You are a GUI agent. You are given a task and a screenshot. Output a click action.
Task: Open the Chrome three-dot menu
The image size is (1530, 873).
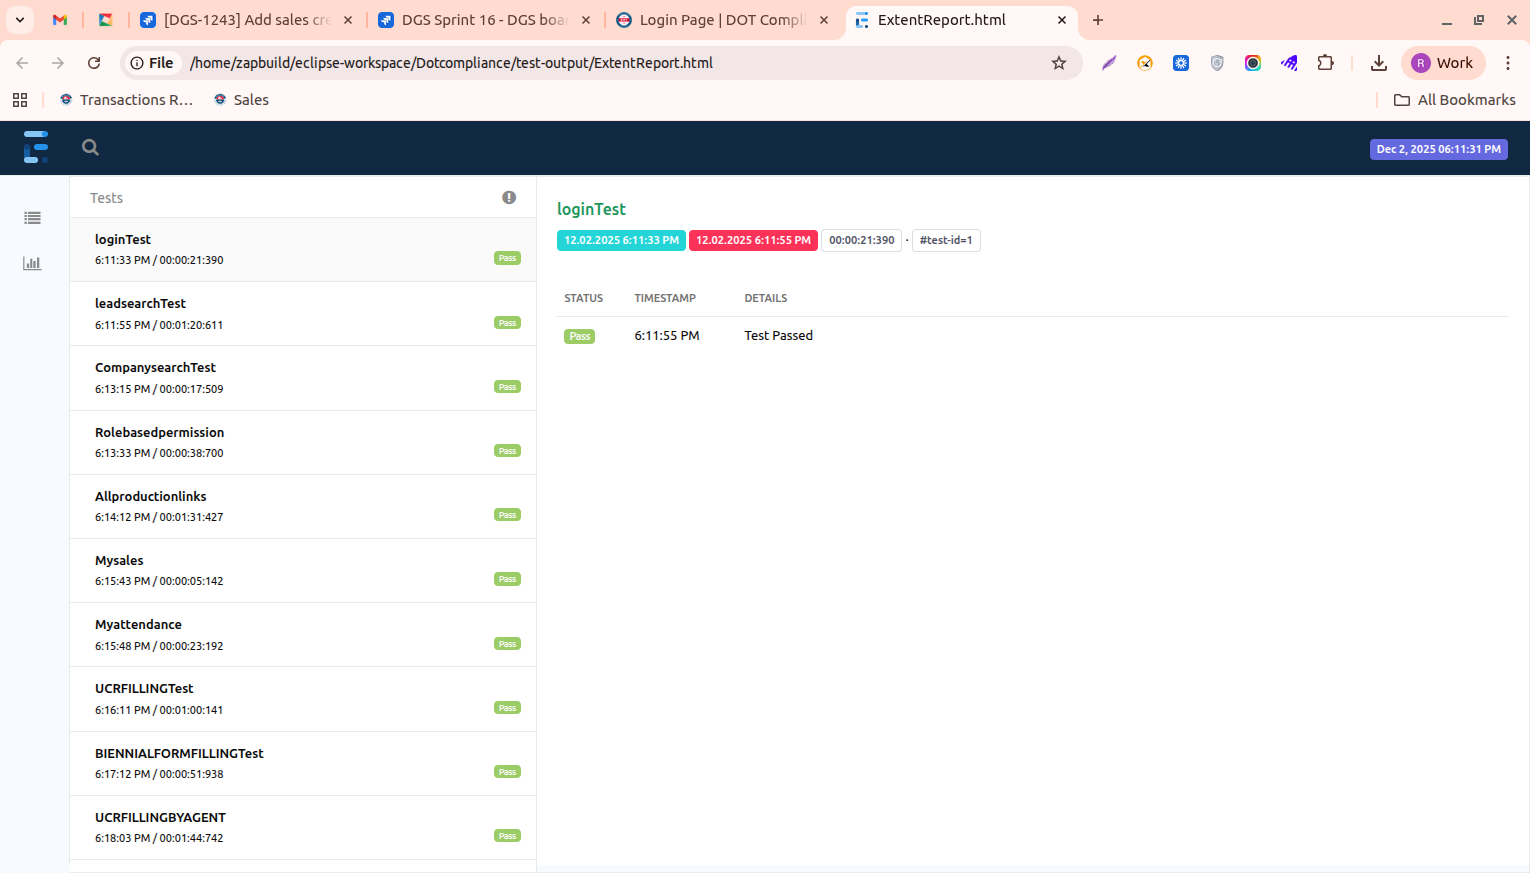tap(1507, 63)
